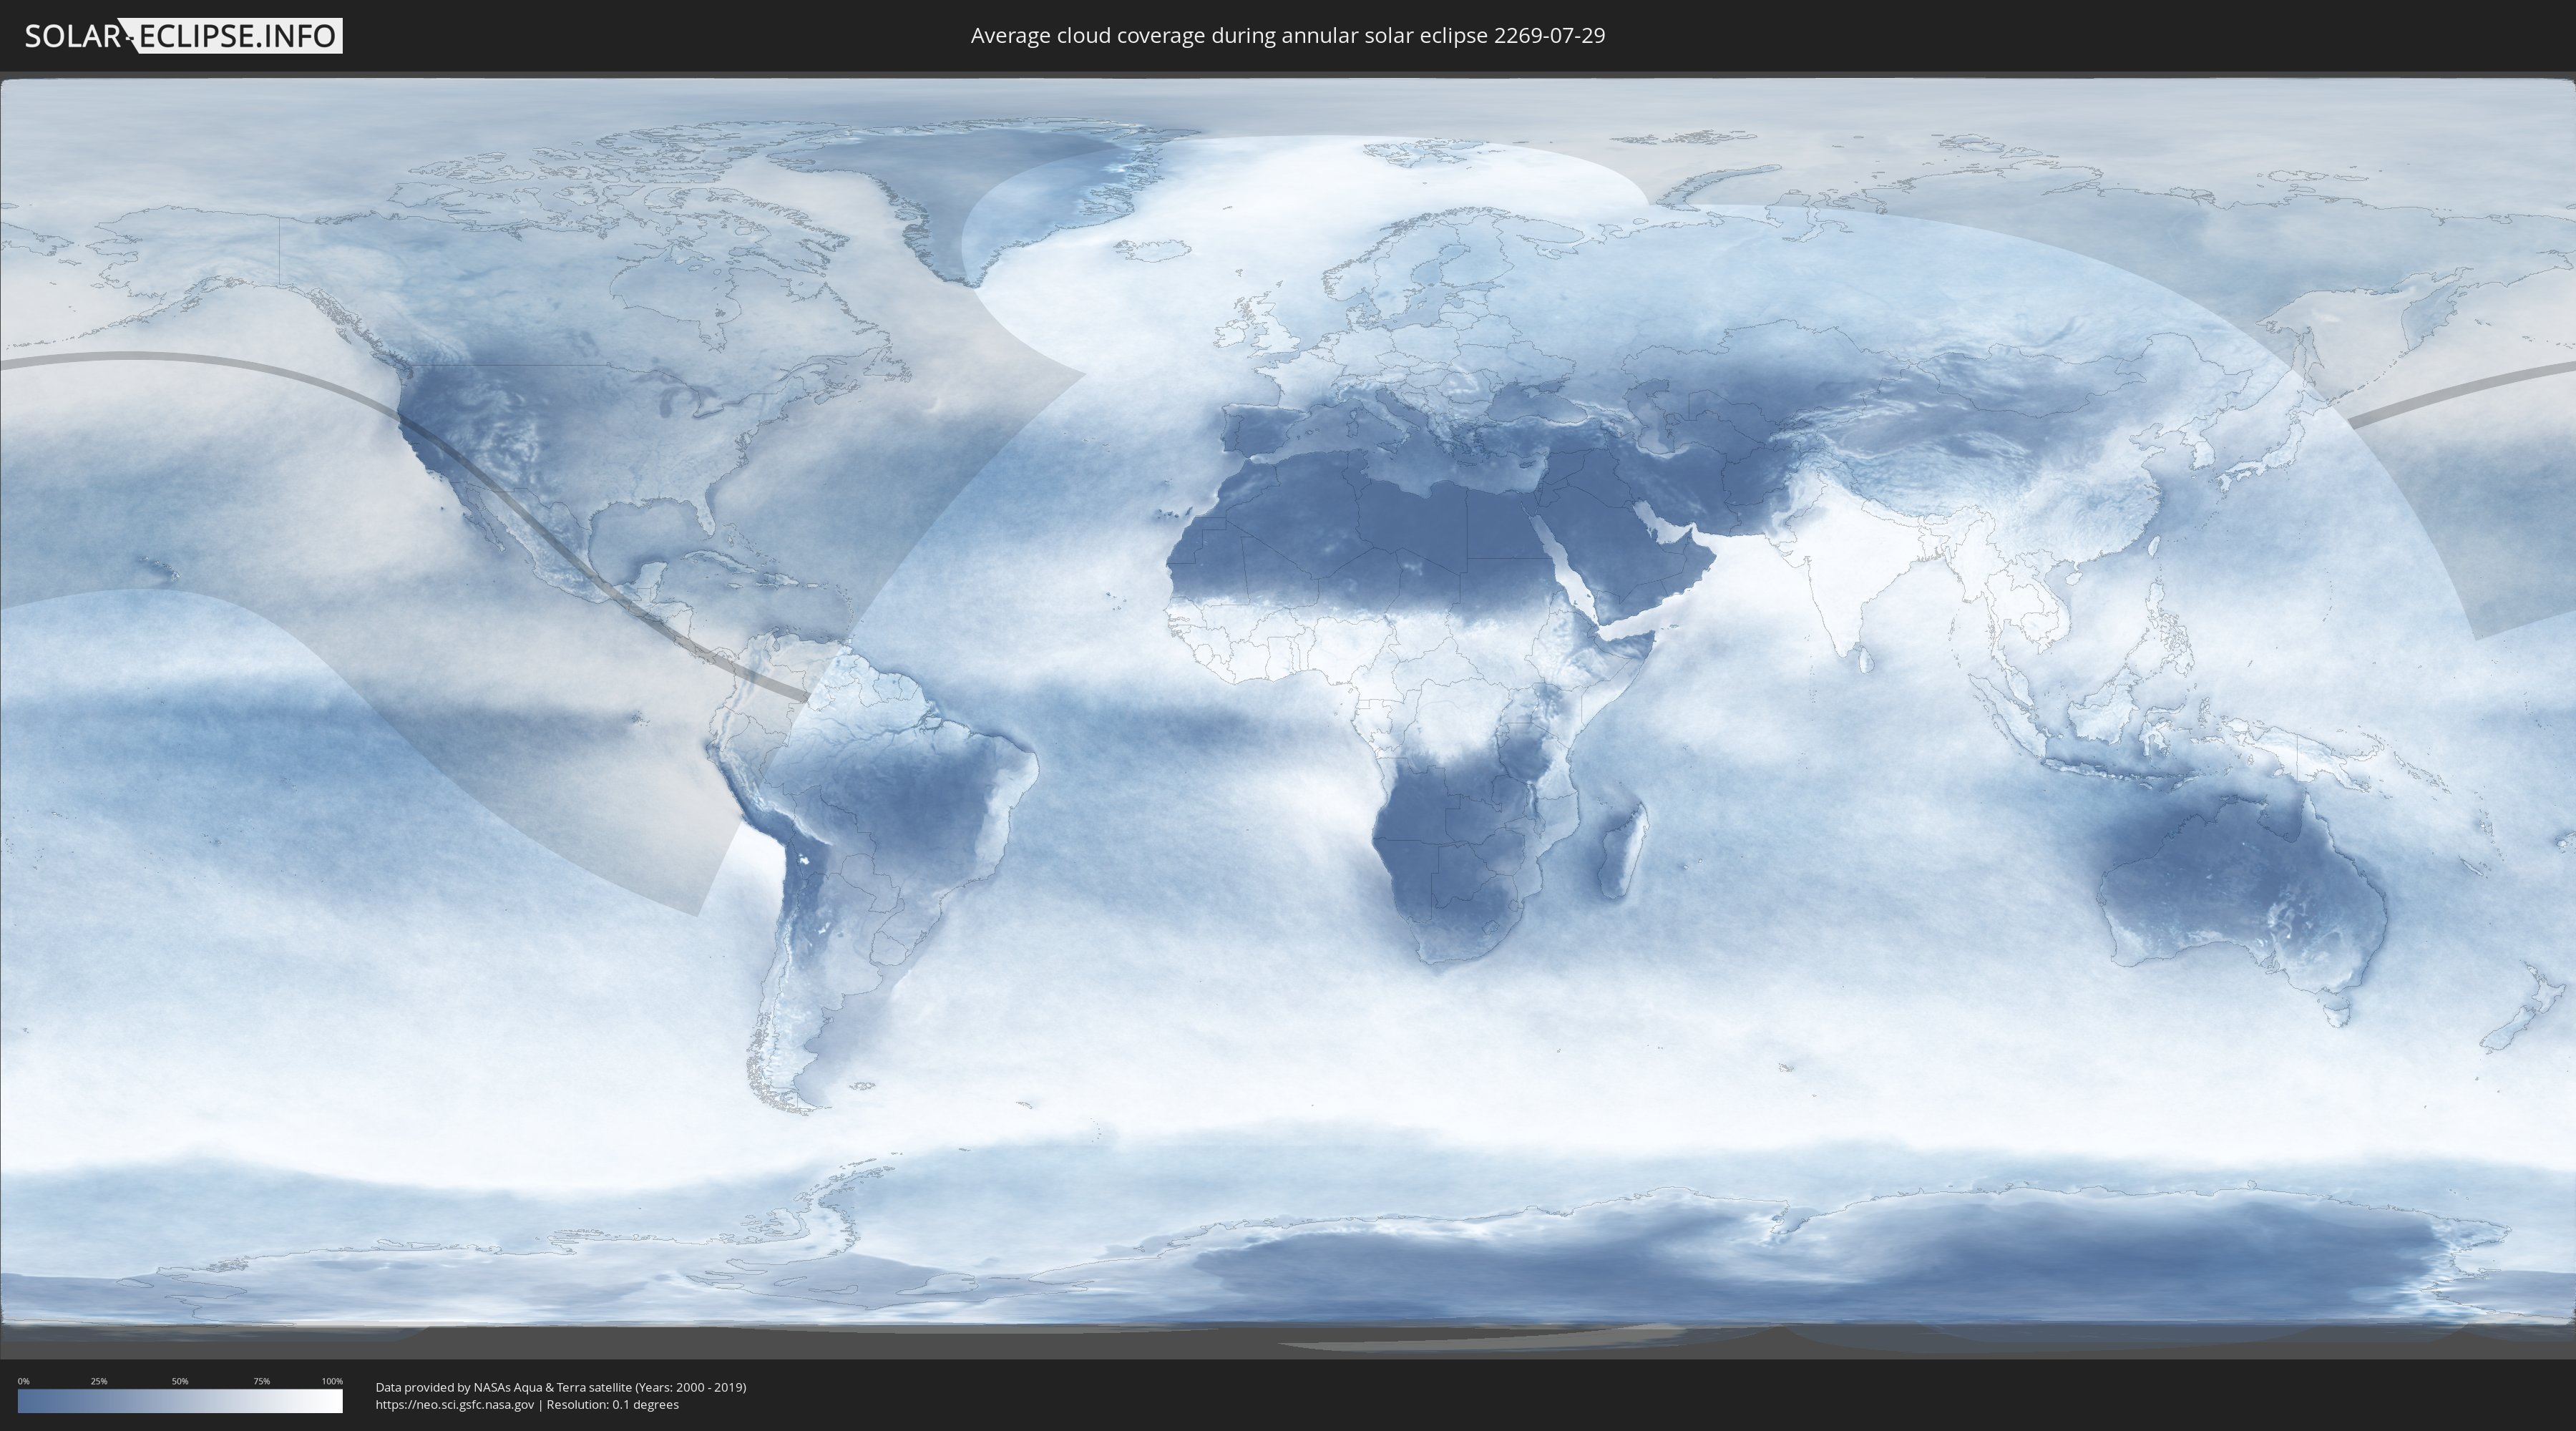Screen dimensions: 2576x1431
Task: Select the map title about eclipse 2269-07-29
Action: point(1288,35)
